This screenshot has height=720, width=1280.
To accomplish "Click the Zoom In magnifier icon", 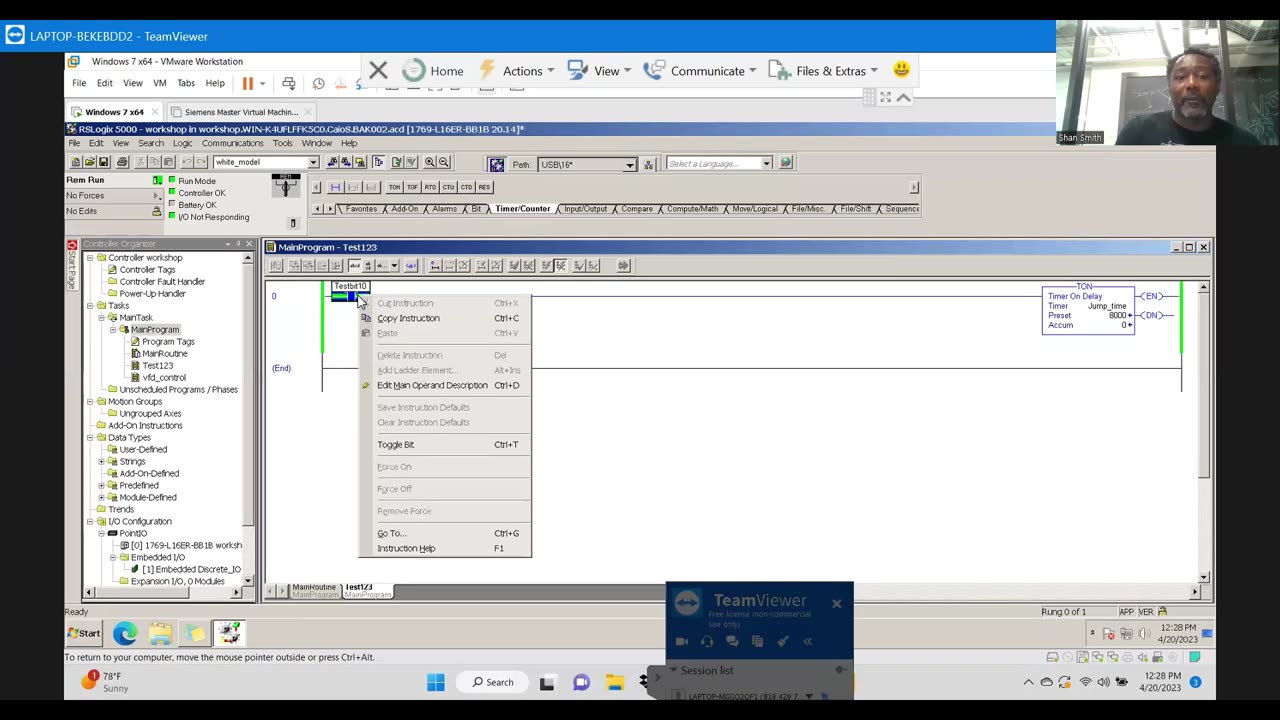I will coord(430,162).
